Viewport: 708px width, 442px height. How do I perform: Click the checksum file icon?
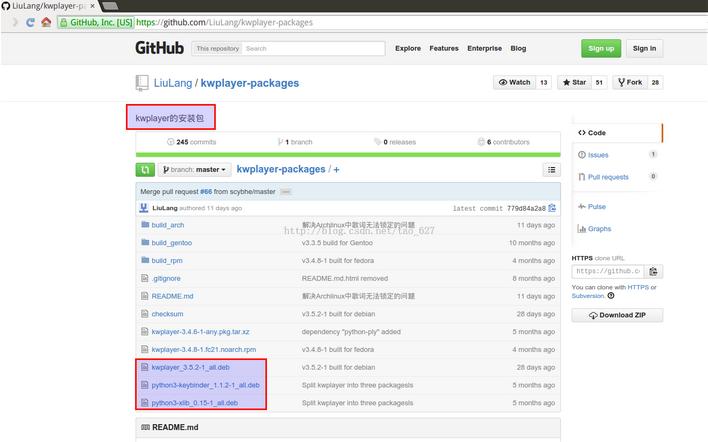click(144, 313)
